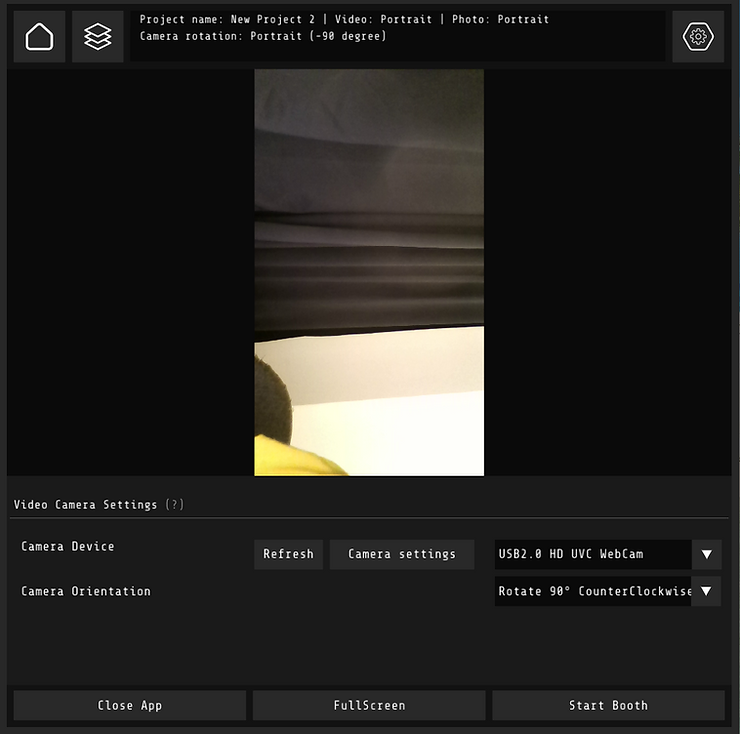Click the Camera Orientation label
Viewport: 740px width, 734px height.
point(86,591)
